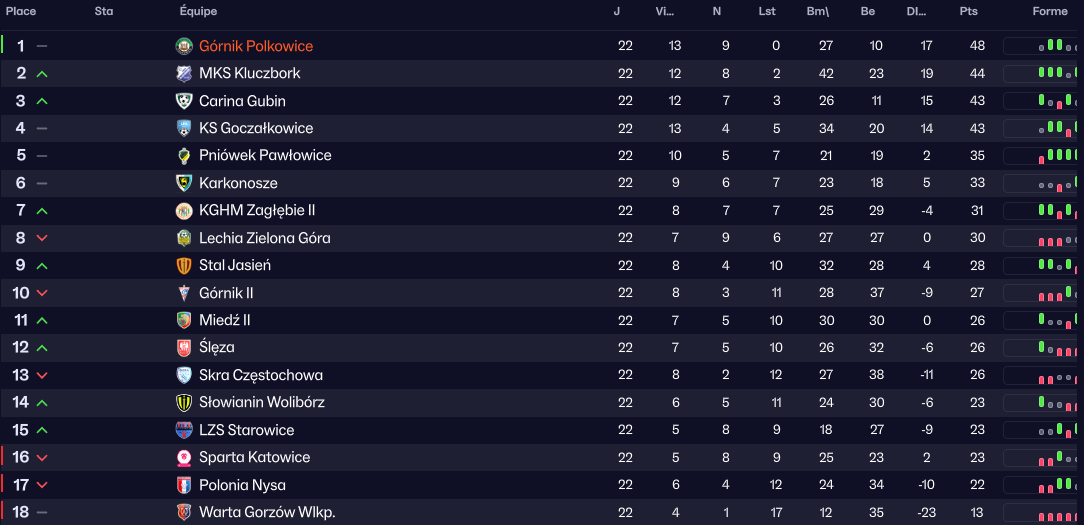Click the Ślęza club crest icon
1084x525 pixels.
(184, 347)
